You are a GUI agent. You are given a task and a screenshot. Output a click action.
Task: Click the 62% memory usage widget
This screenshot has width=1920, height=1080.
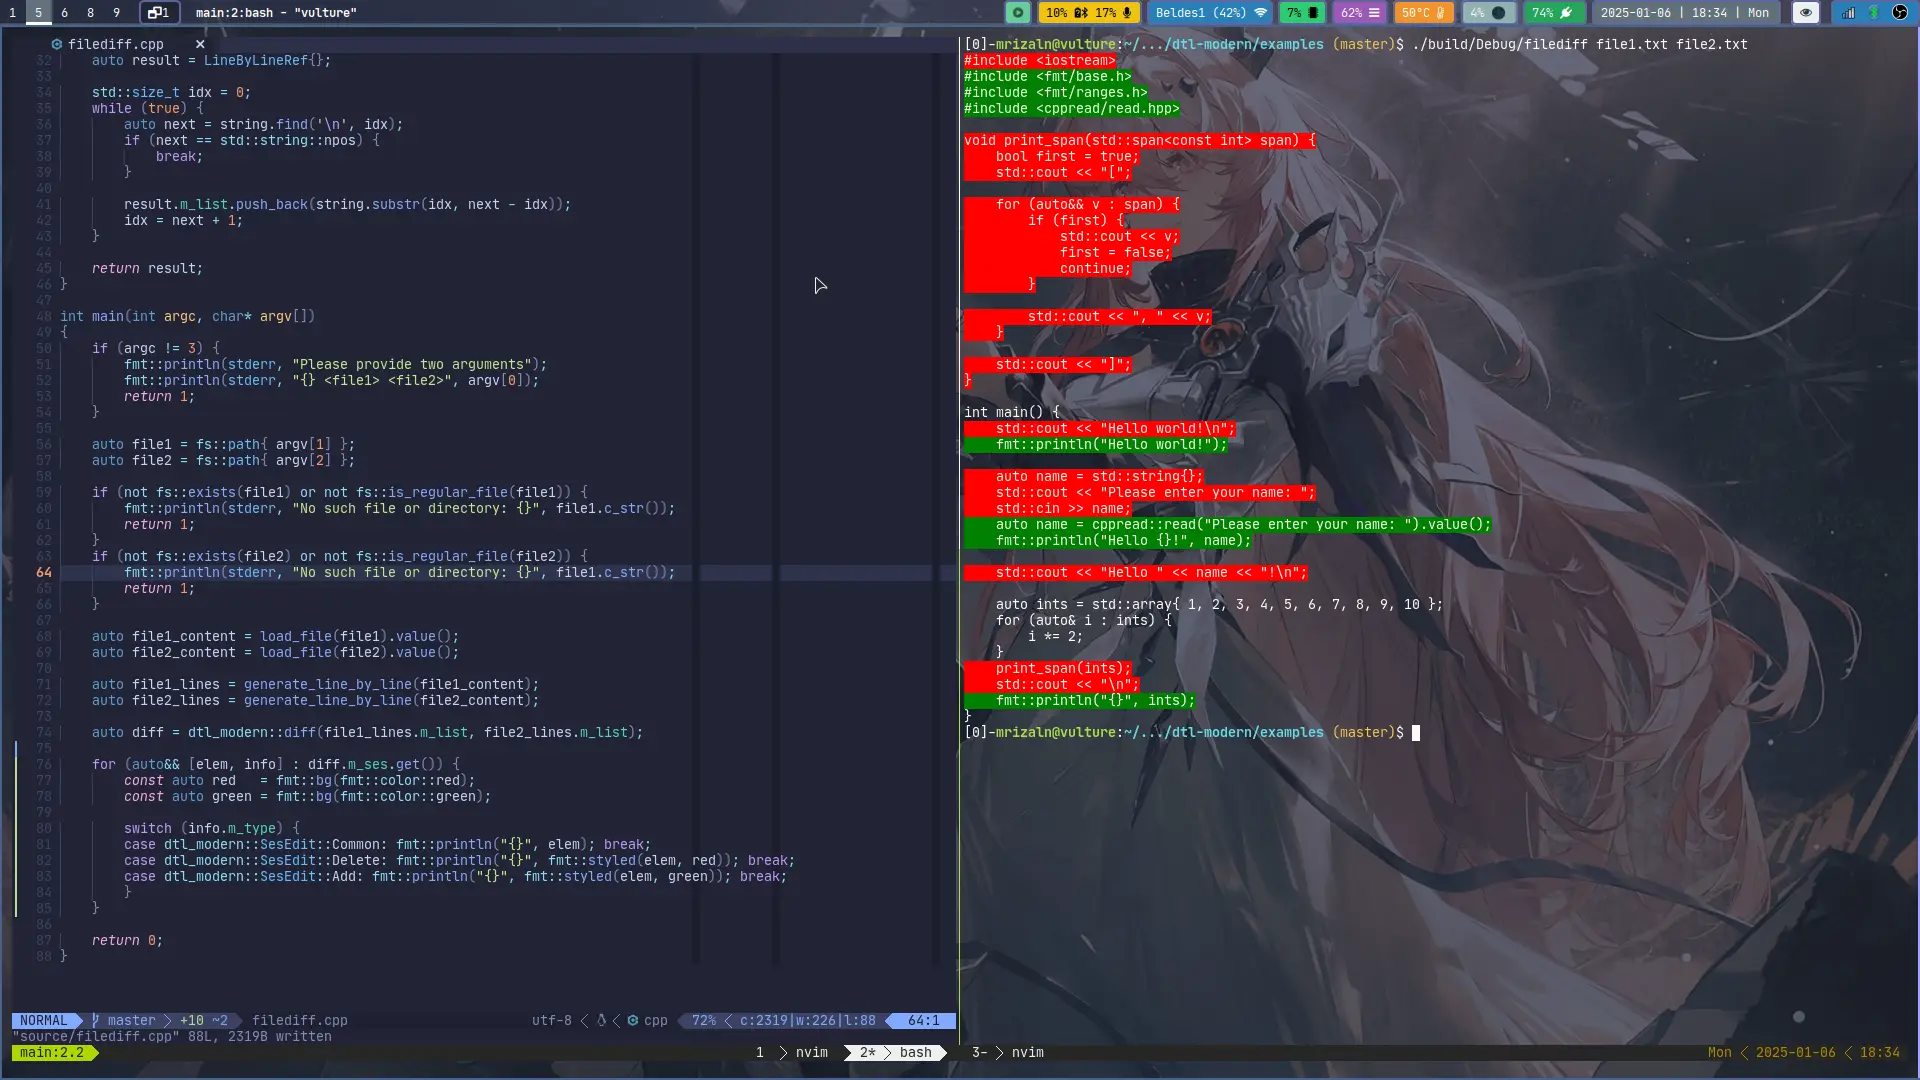1360,13
